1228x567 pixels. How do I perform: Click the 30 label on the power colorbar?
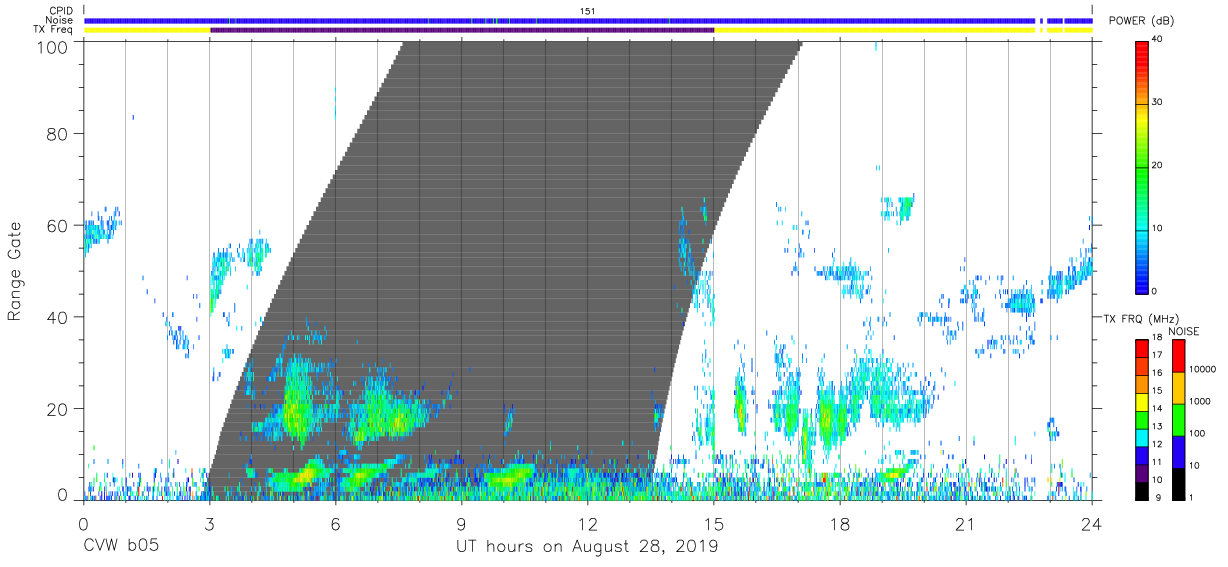point(1158,103)
